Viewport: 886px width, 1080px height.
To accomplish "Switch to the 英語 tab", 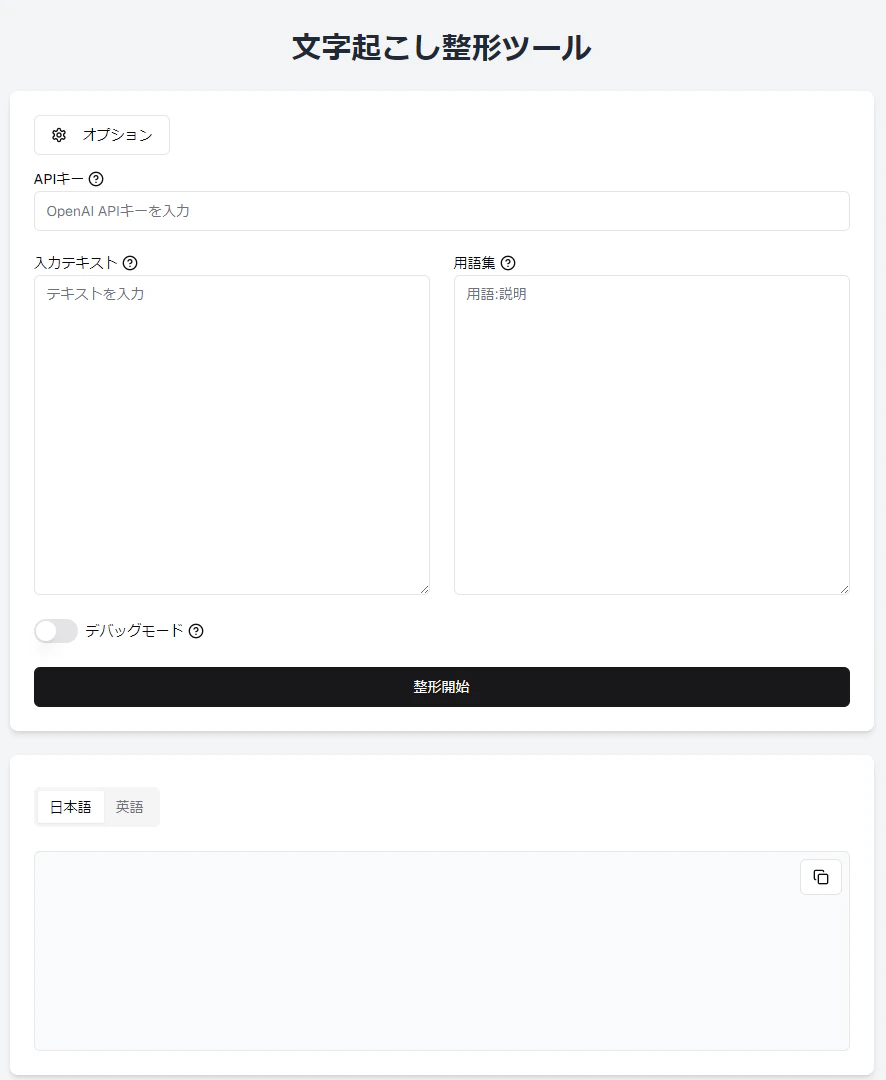I will (130, 807).
